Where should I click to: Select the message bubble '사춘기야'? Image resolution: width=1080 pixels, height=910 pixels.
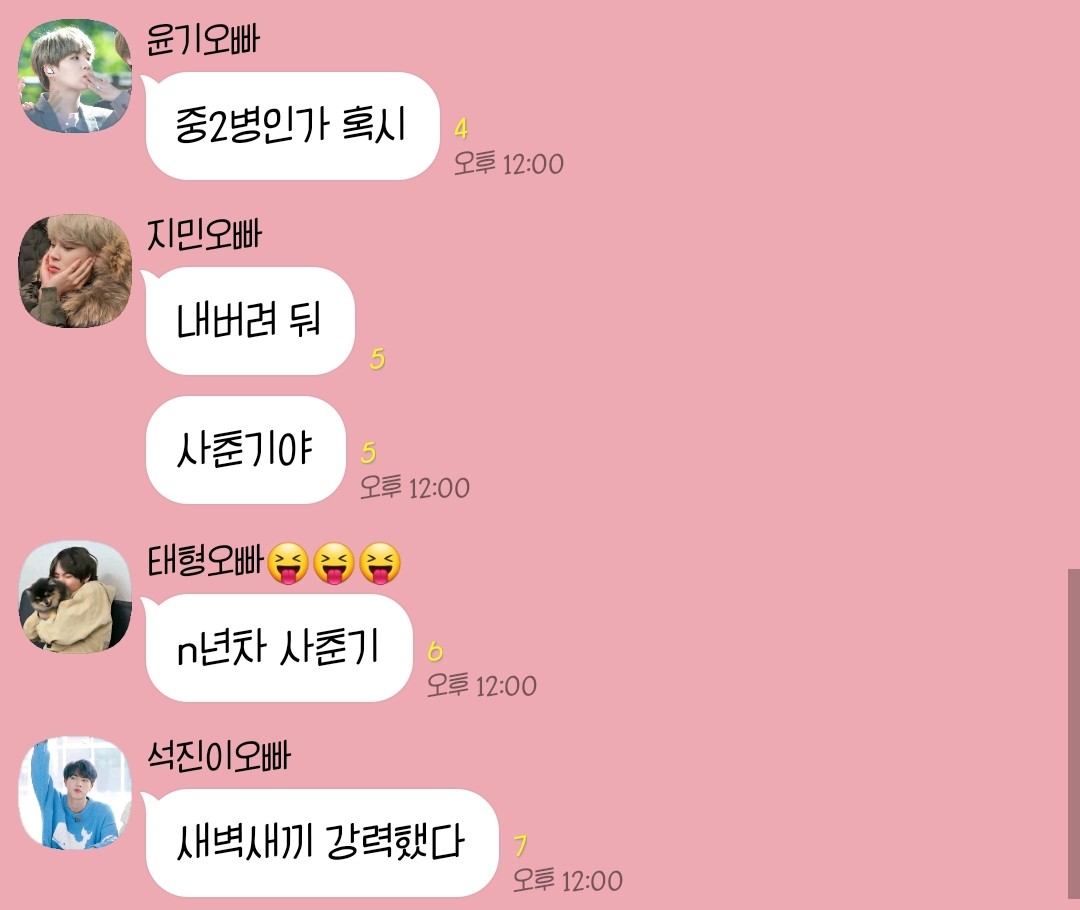(x=245, y=449)
